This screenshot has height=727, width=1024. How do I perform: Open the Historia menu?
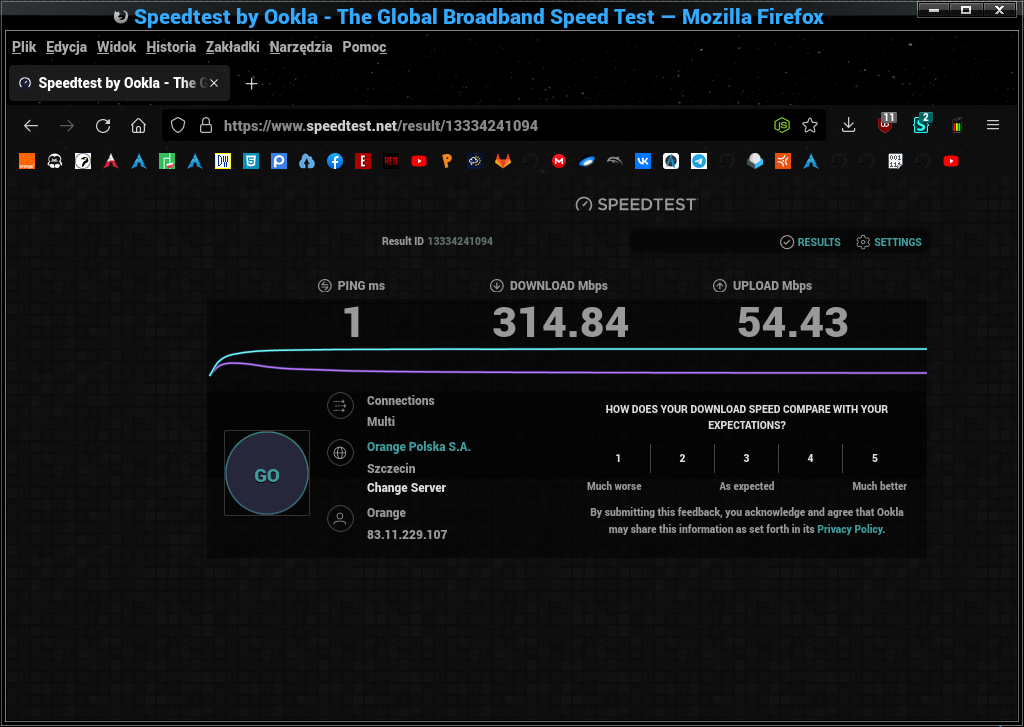(171, 47)
